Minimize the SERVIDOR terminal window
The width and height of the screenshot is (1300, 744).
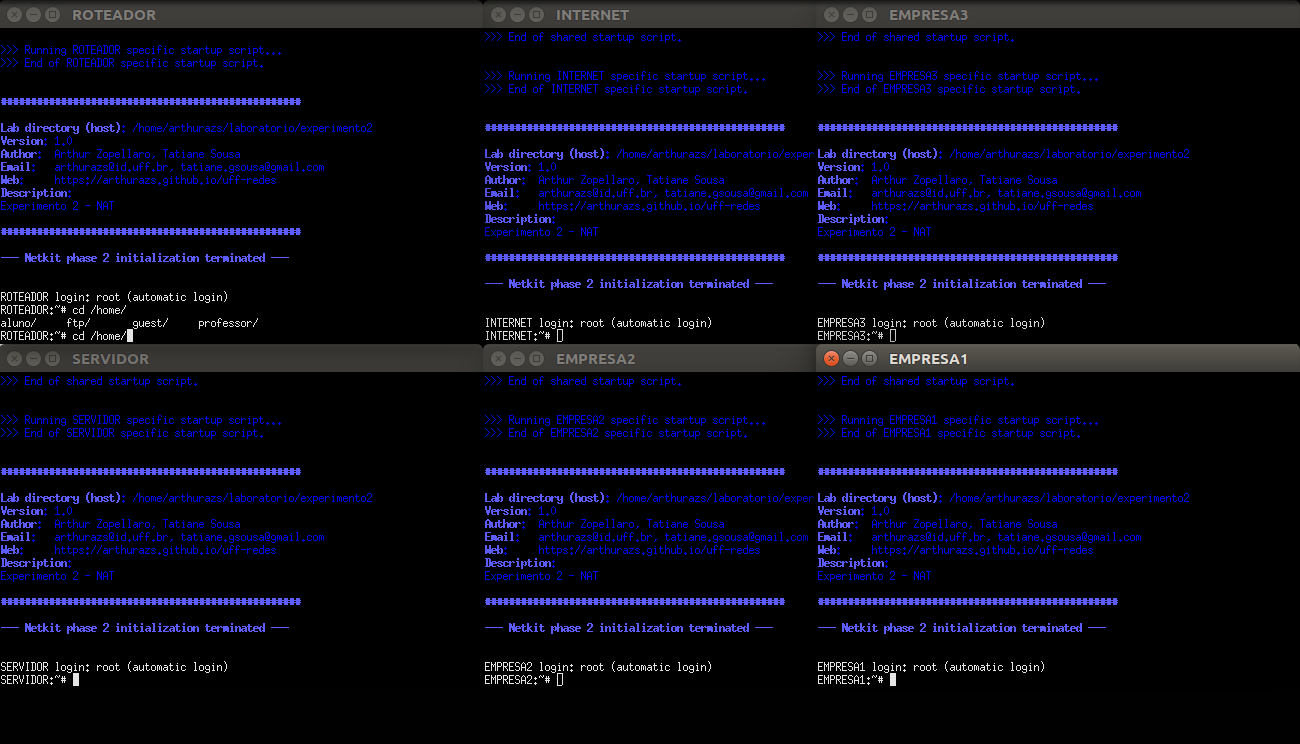[x=33, y=359]
